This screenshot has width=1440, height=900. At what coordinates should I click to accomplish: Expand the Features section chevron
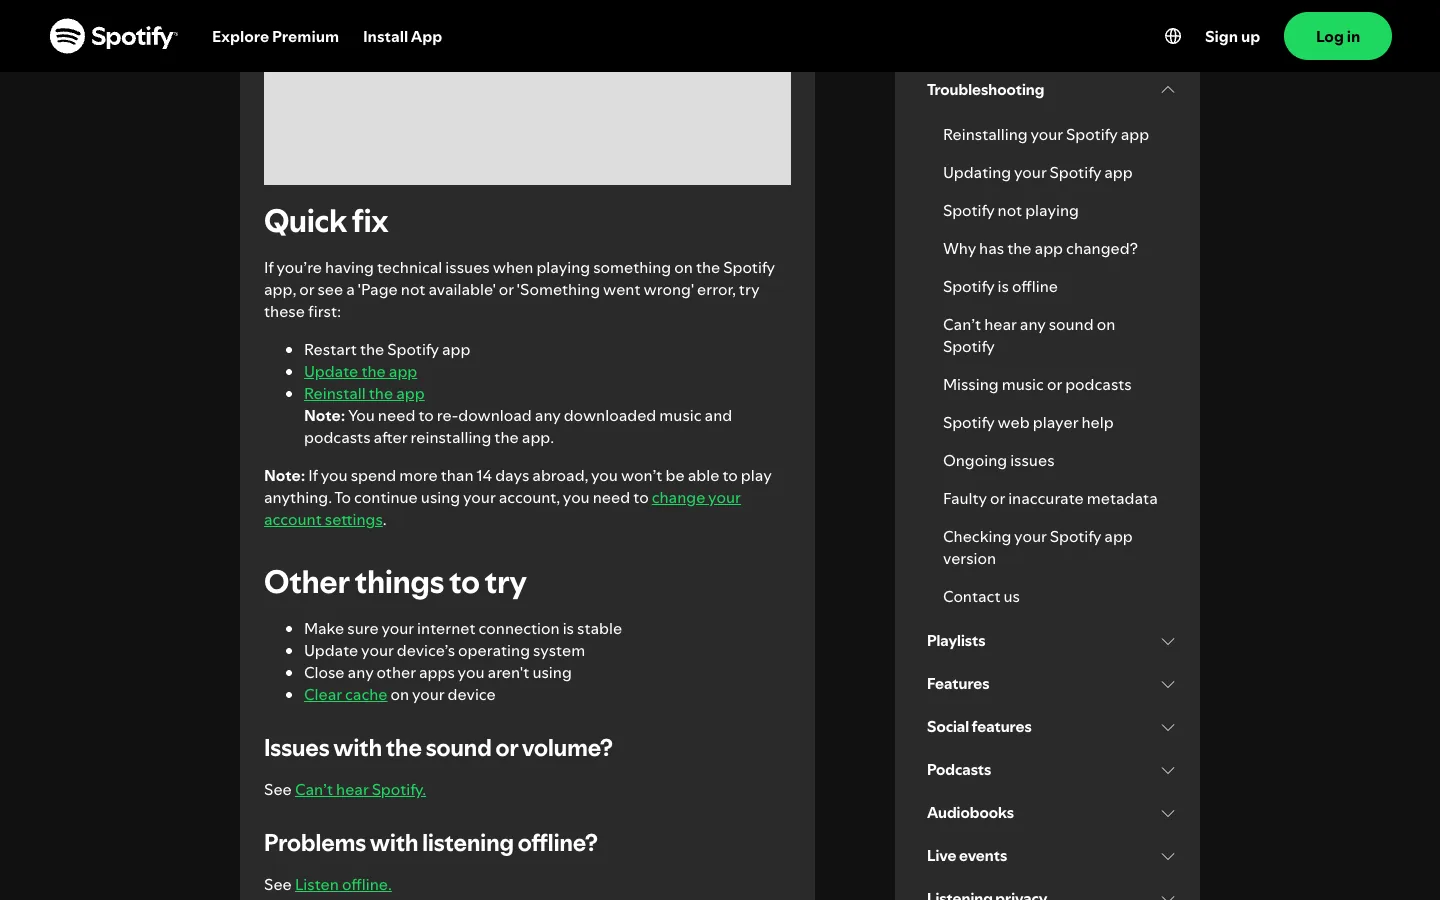point(1167,684)
